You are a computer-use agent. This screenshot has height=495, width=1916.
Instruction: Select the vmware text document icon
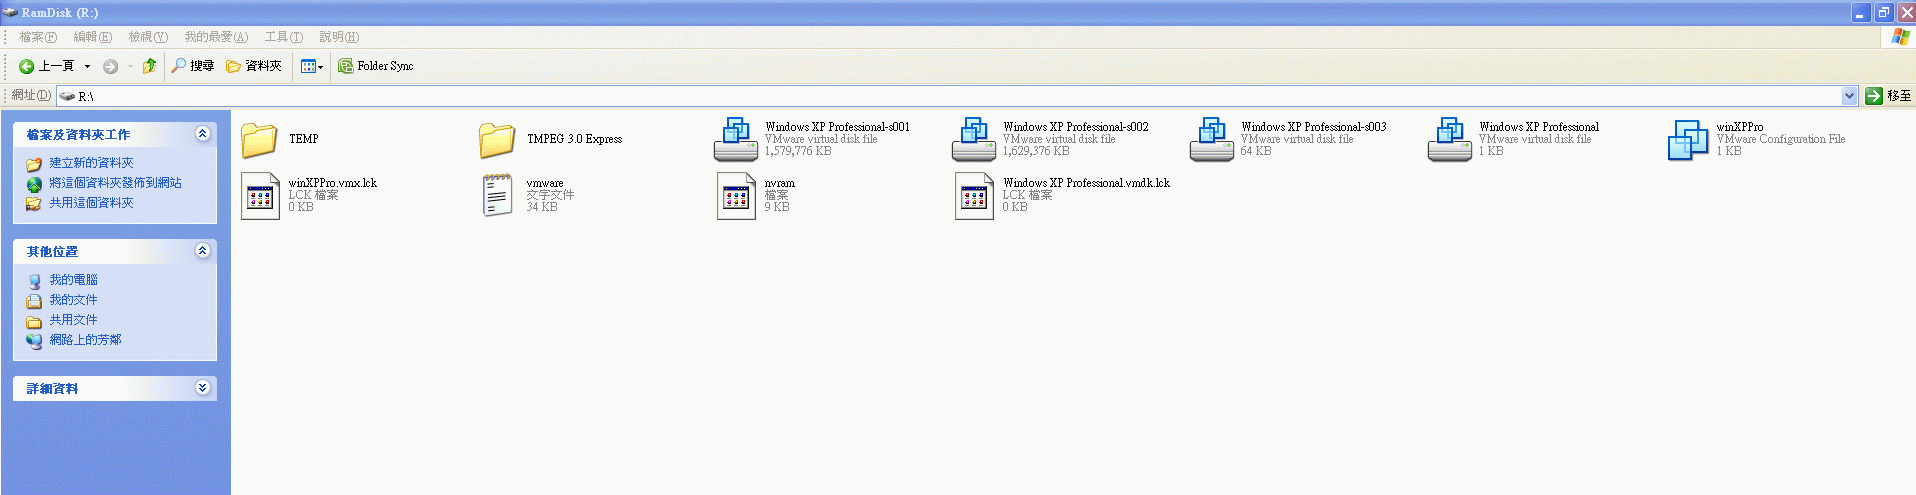tap(498, 195)
